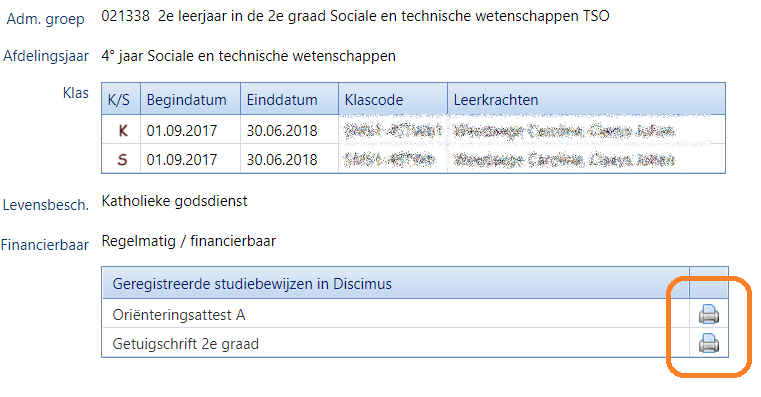
Task: Click the Geregistreerde studiebewijzen in Discimus header
Action: click(252, 283)
